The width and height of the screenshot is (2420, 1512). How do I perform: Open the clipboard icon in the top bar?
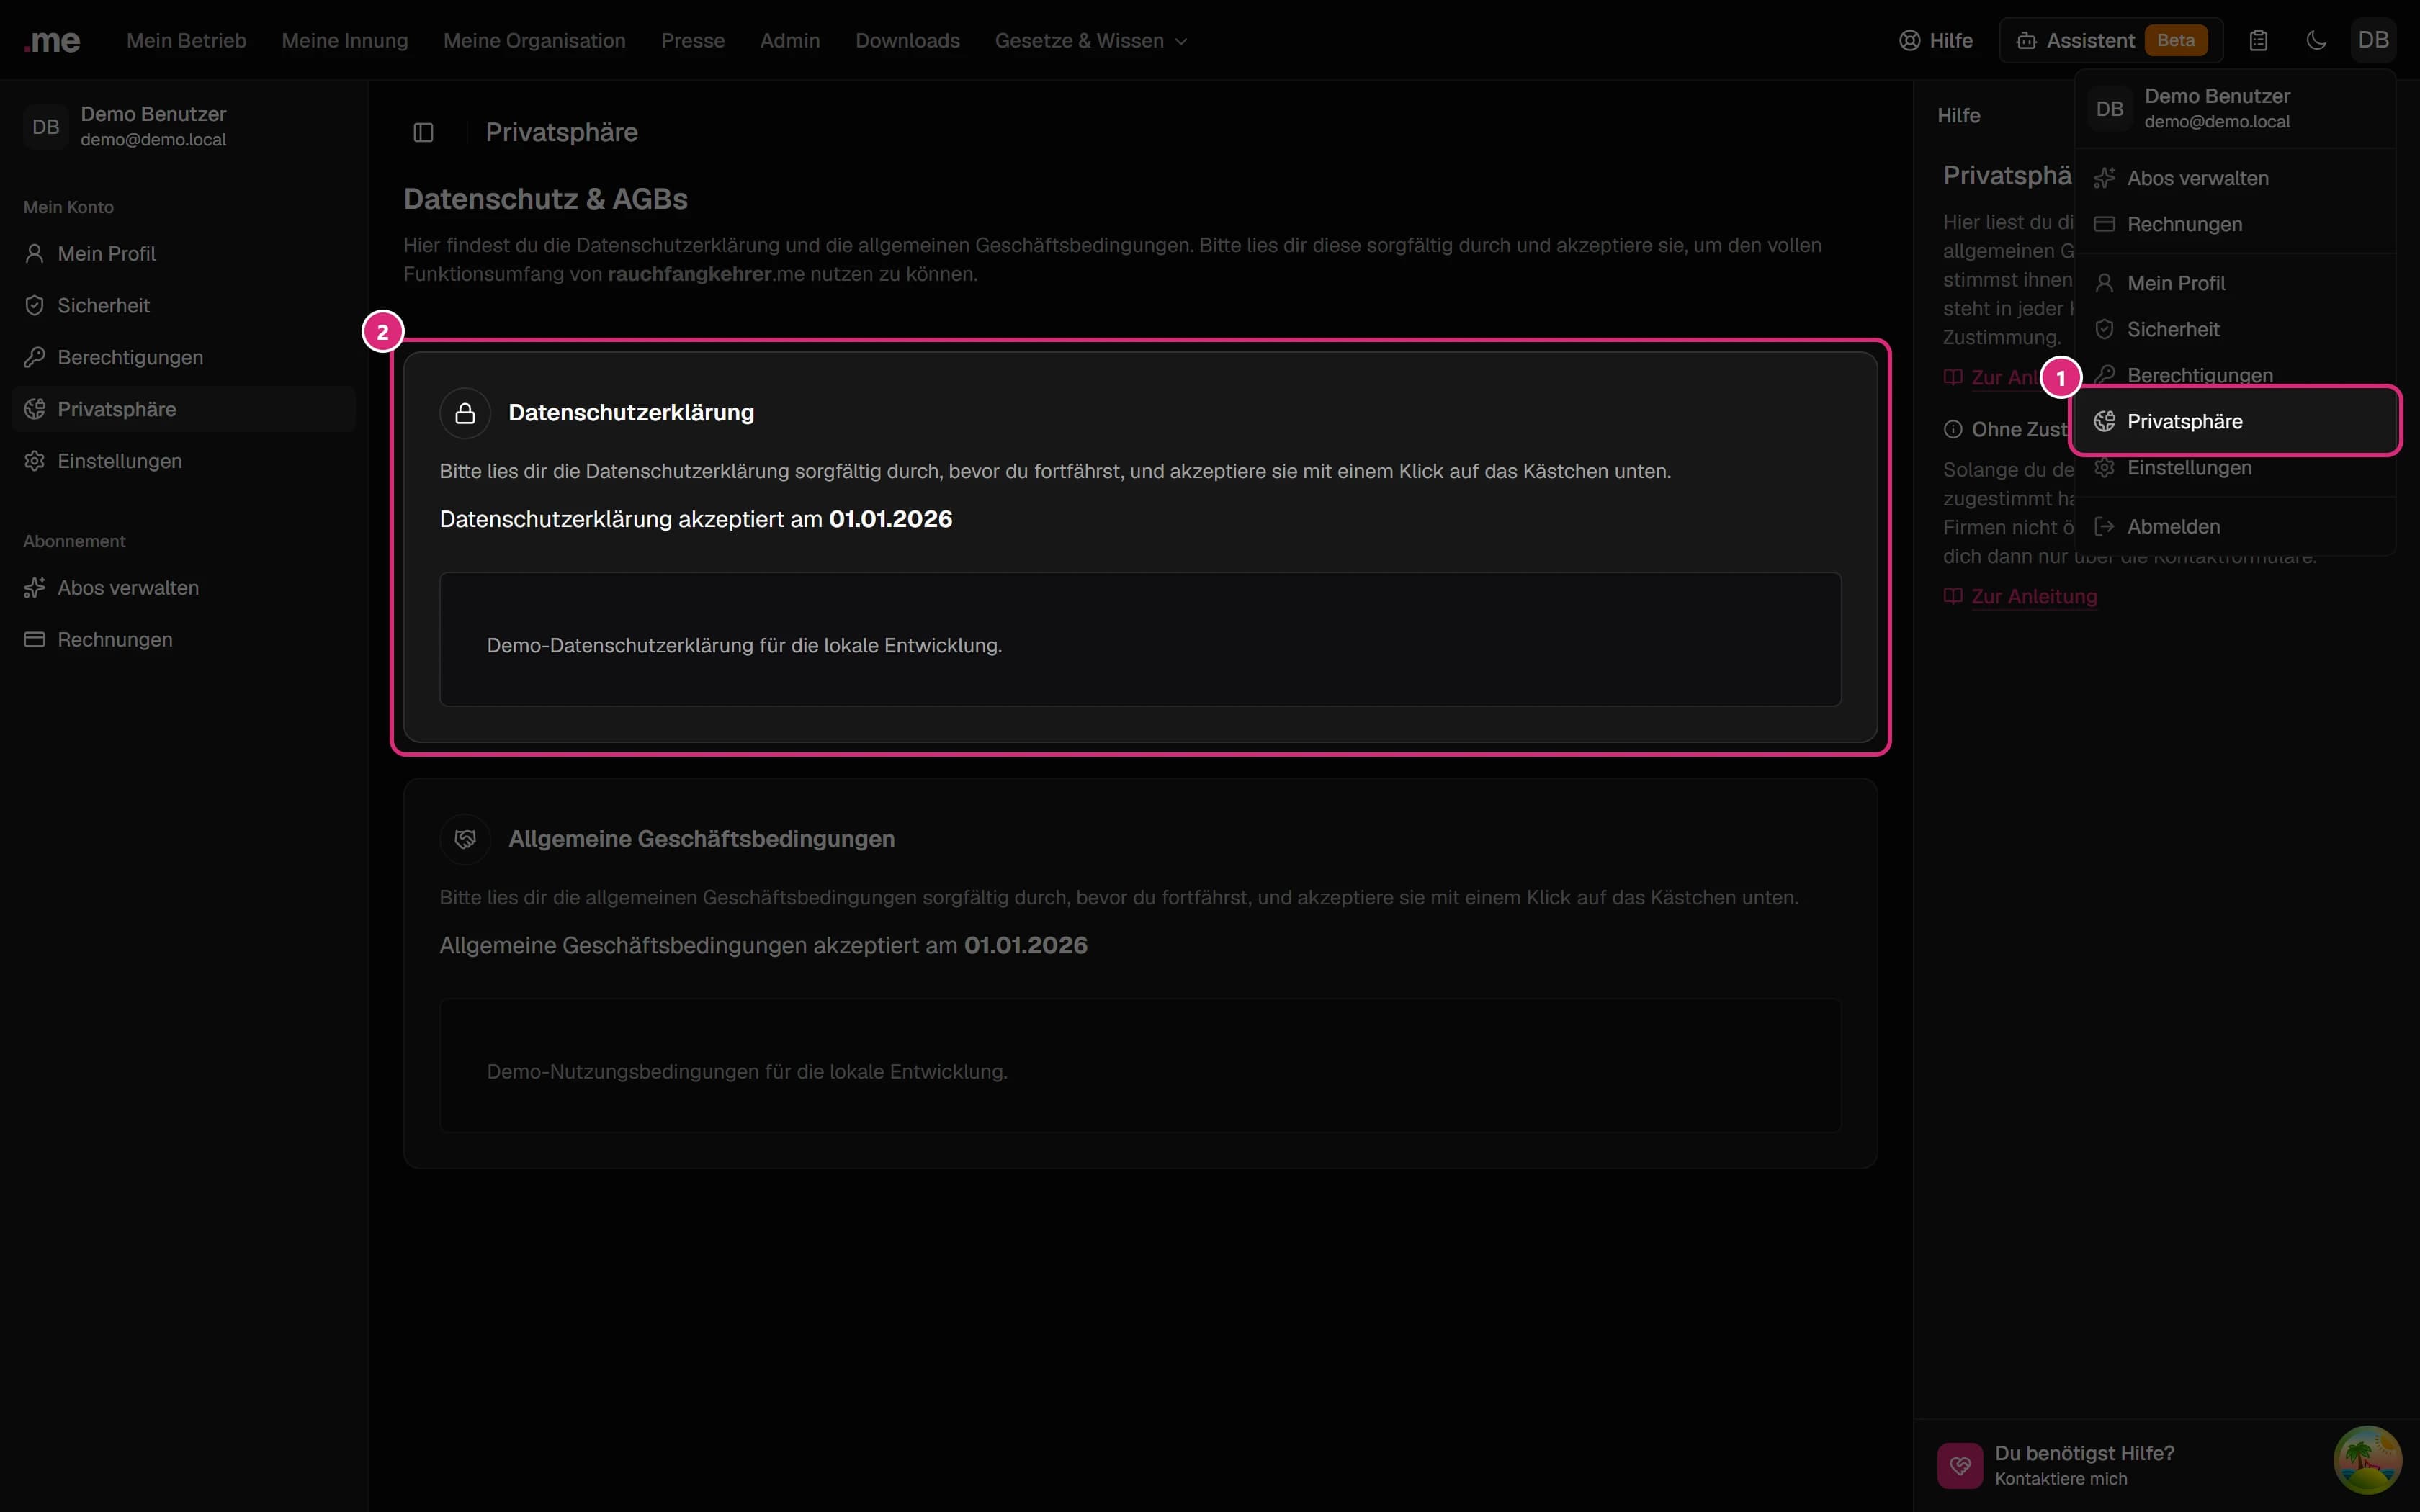pos(2258,41)
